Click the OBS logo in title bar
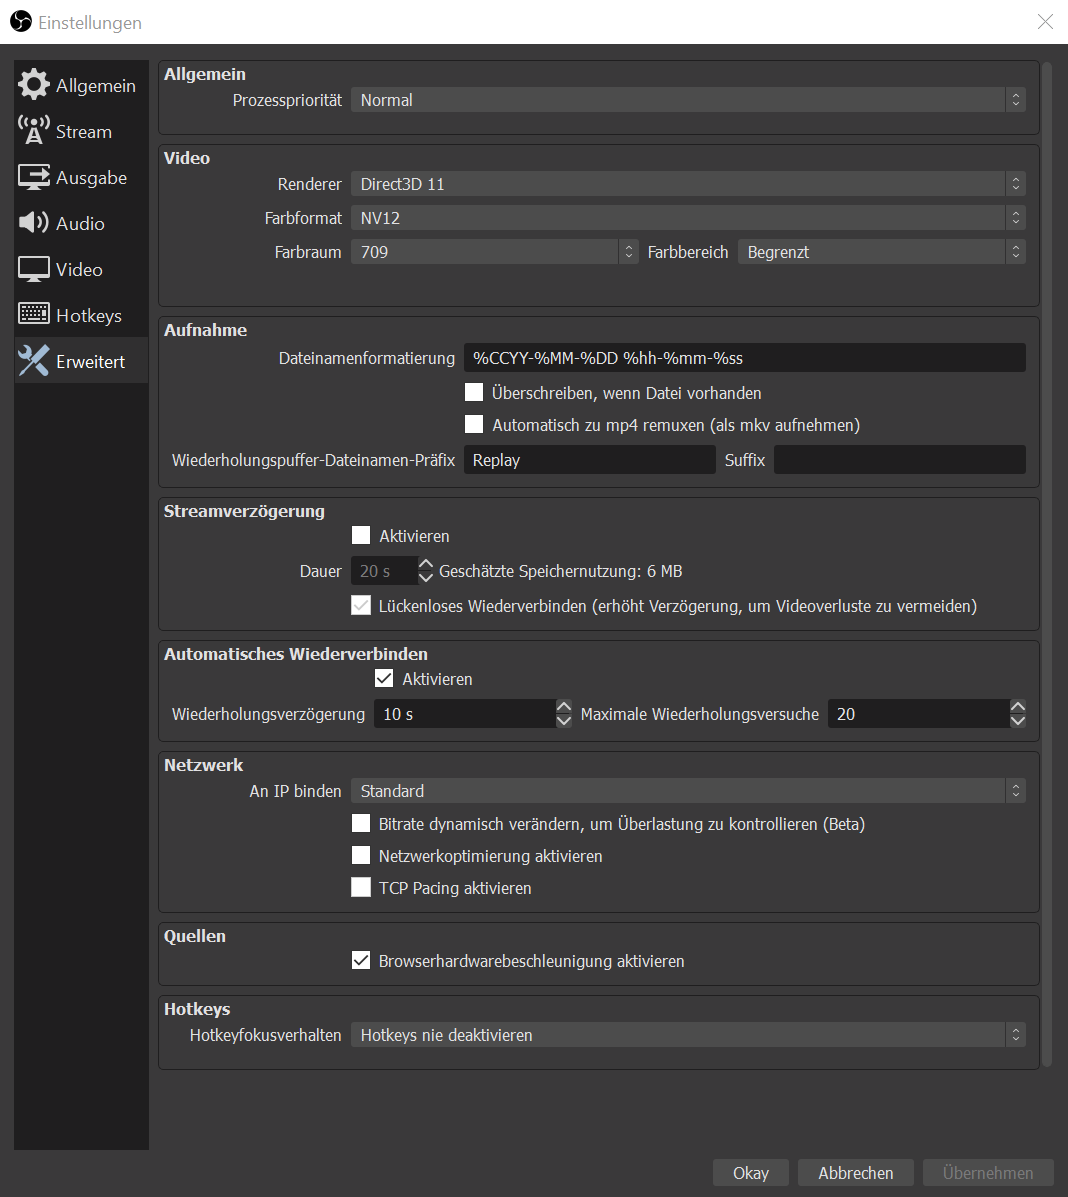Viewport: 1068px width, 1197px height. pyautogui.click(x=20, y=21)
